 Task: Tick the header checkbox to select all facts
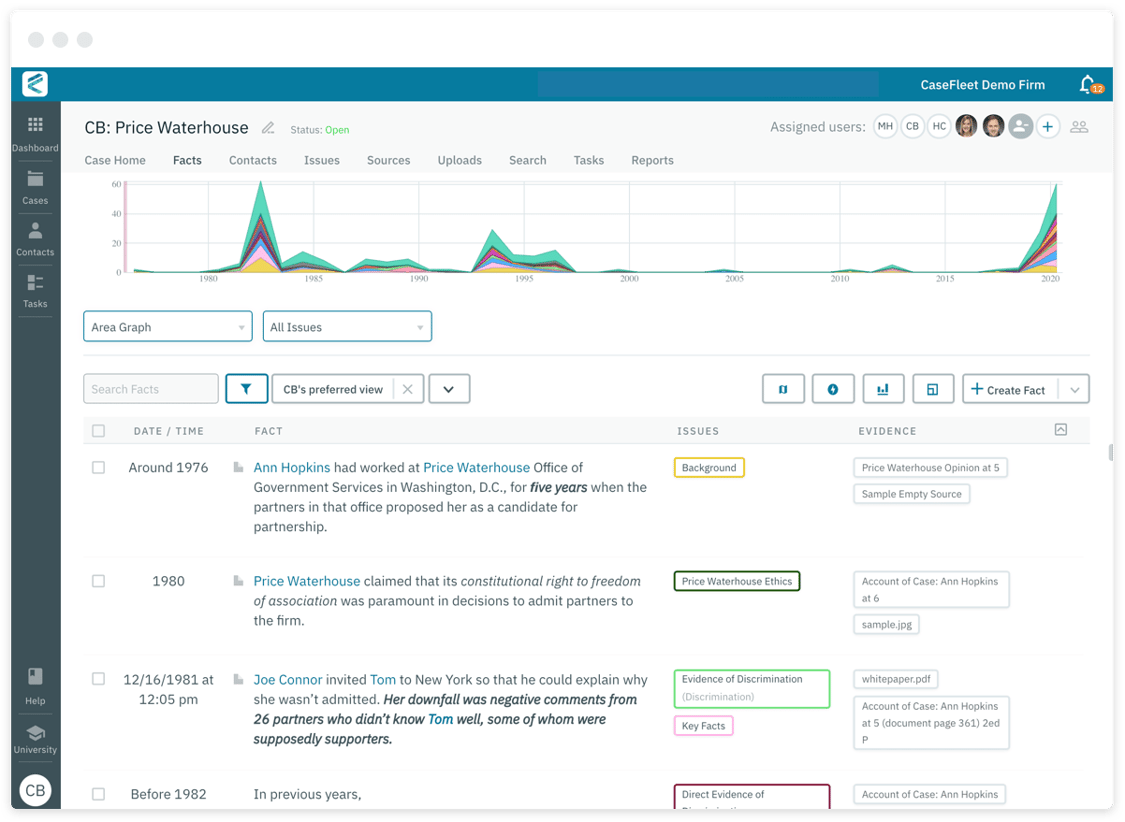[98, 430]
